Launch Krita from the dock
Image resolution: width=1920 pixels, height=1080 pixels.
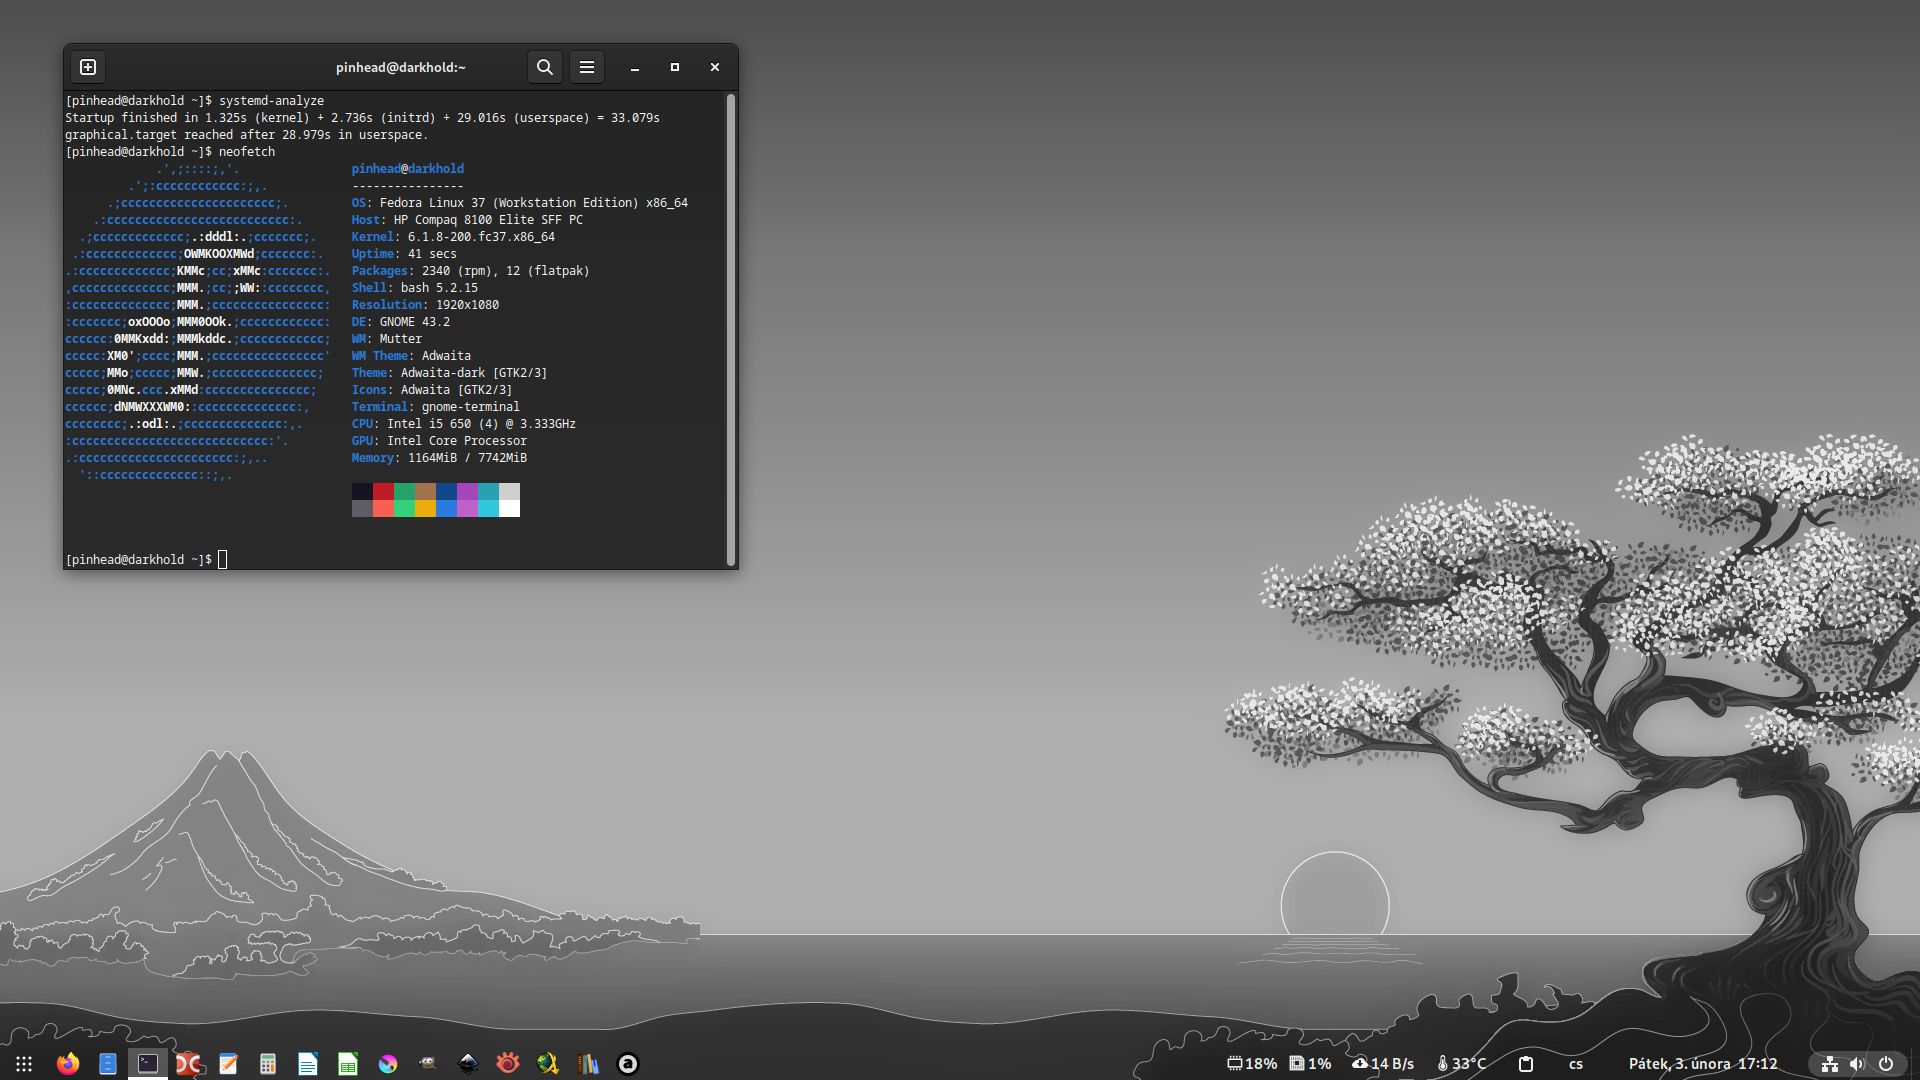(388, 1064)
